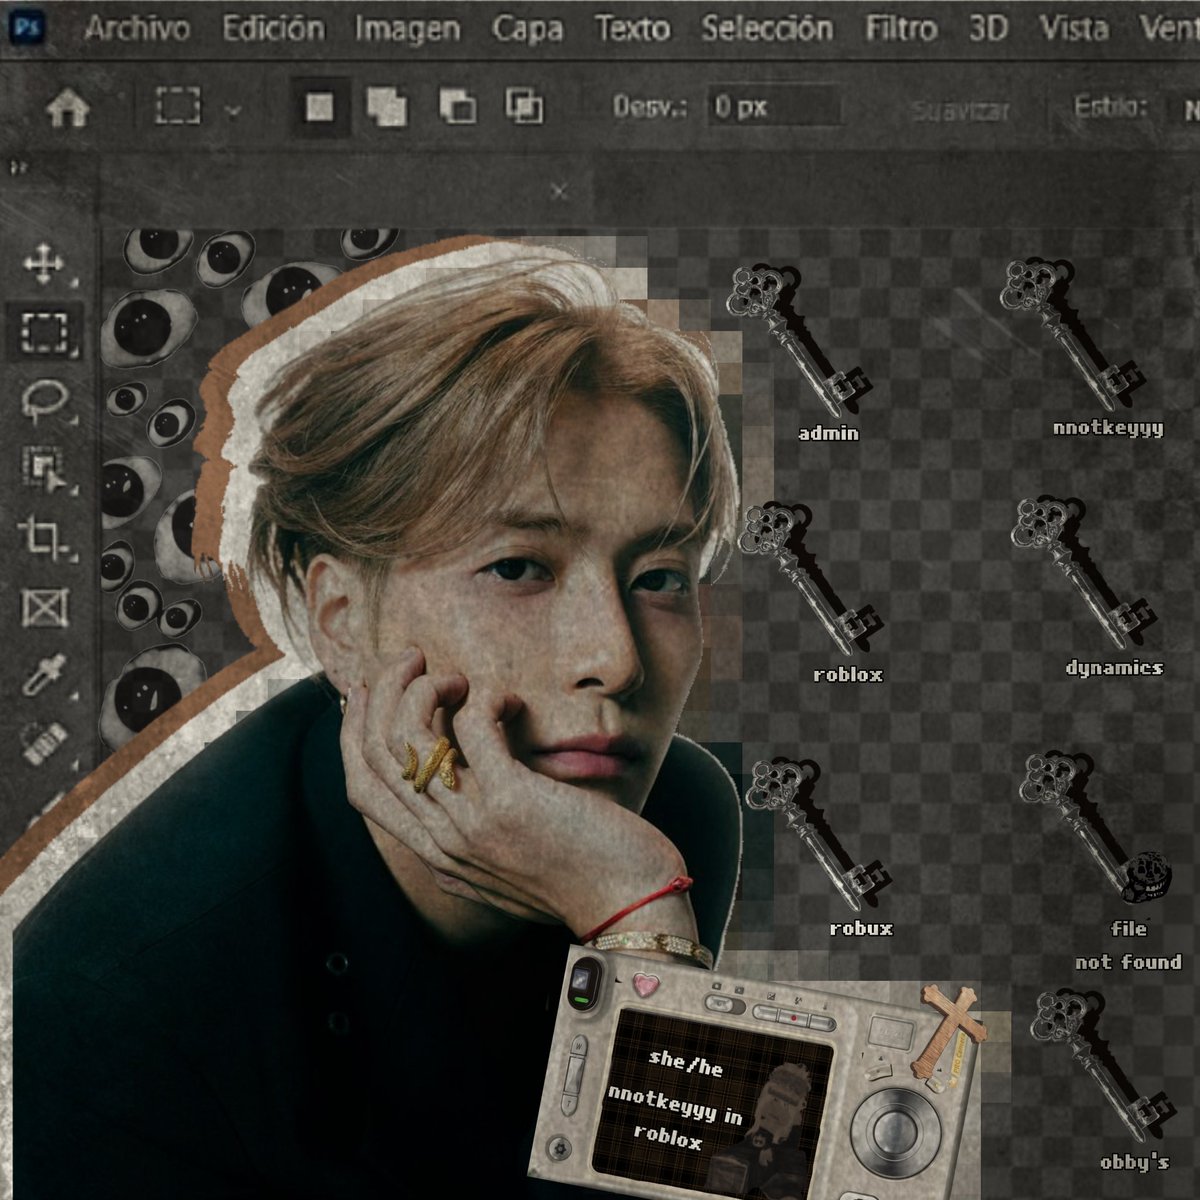Open the Estilo dropdown

1190,108
